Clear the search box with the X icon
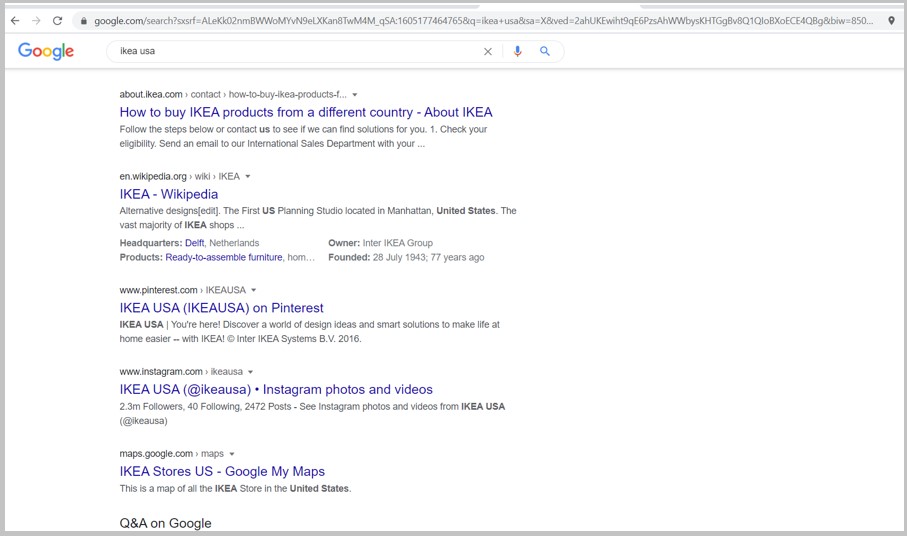 [488, 51]
